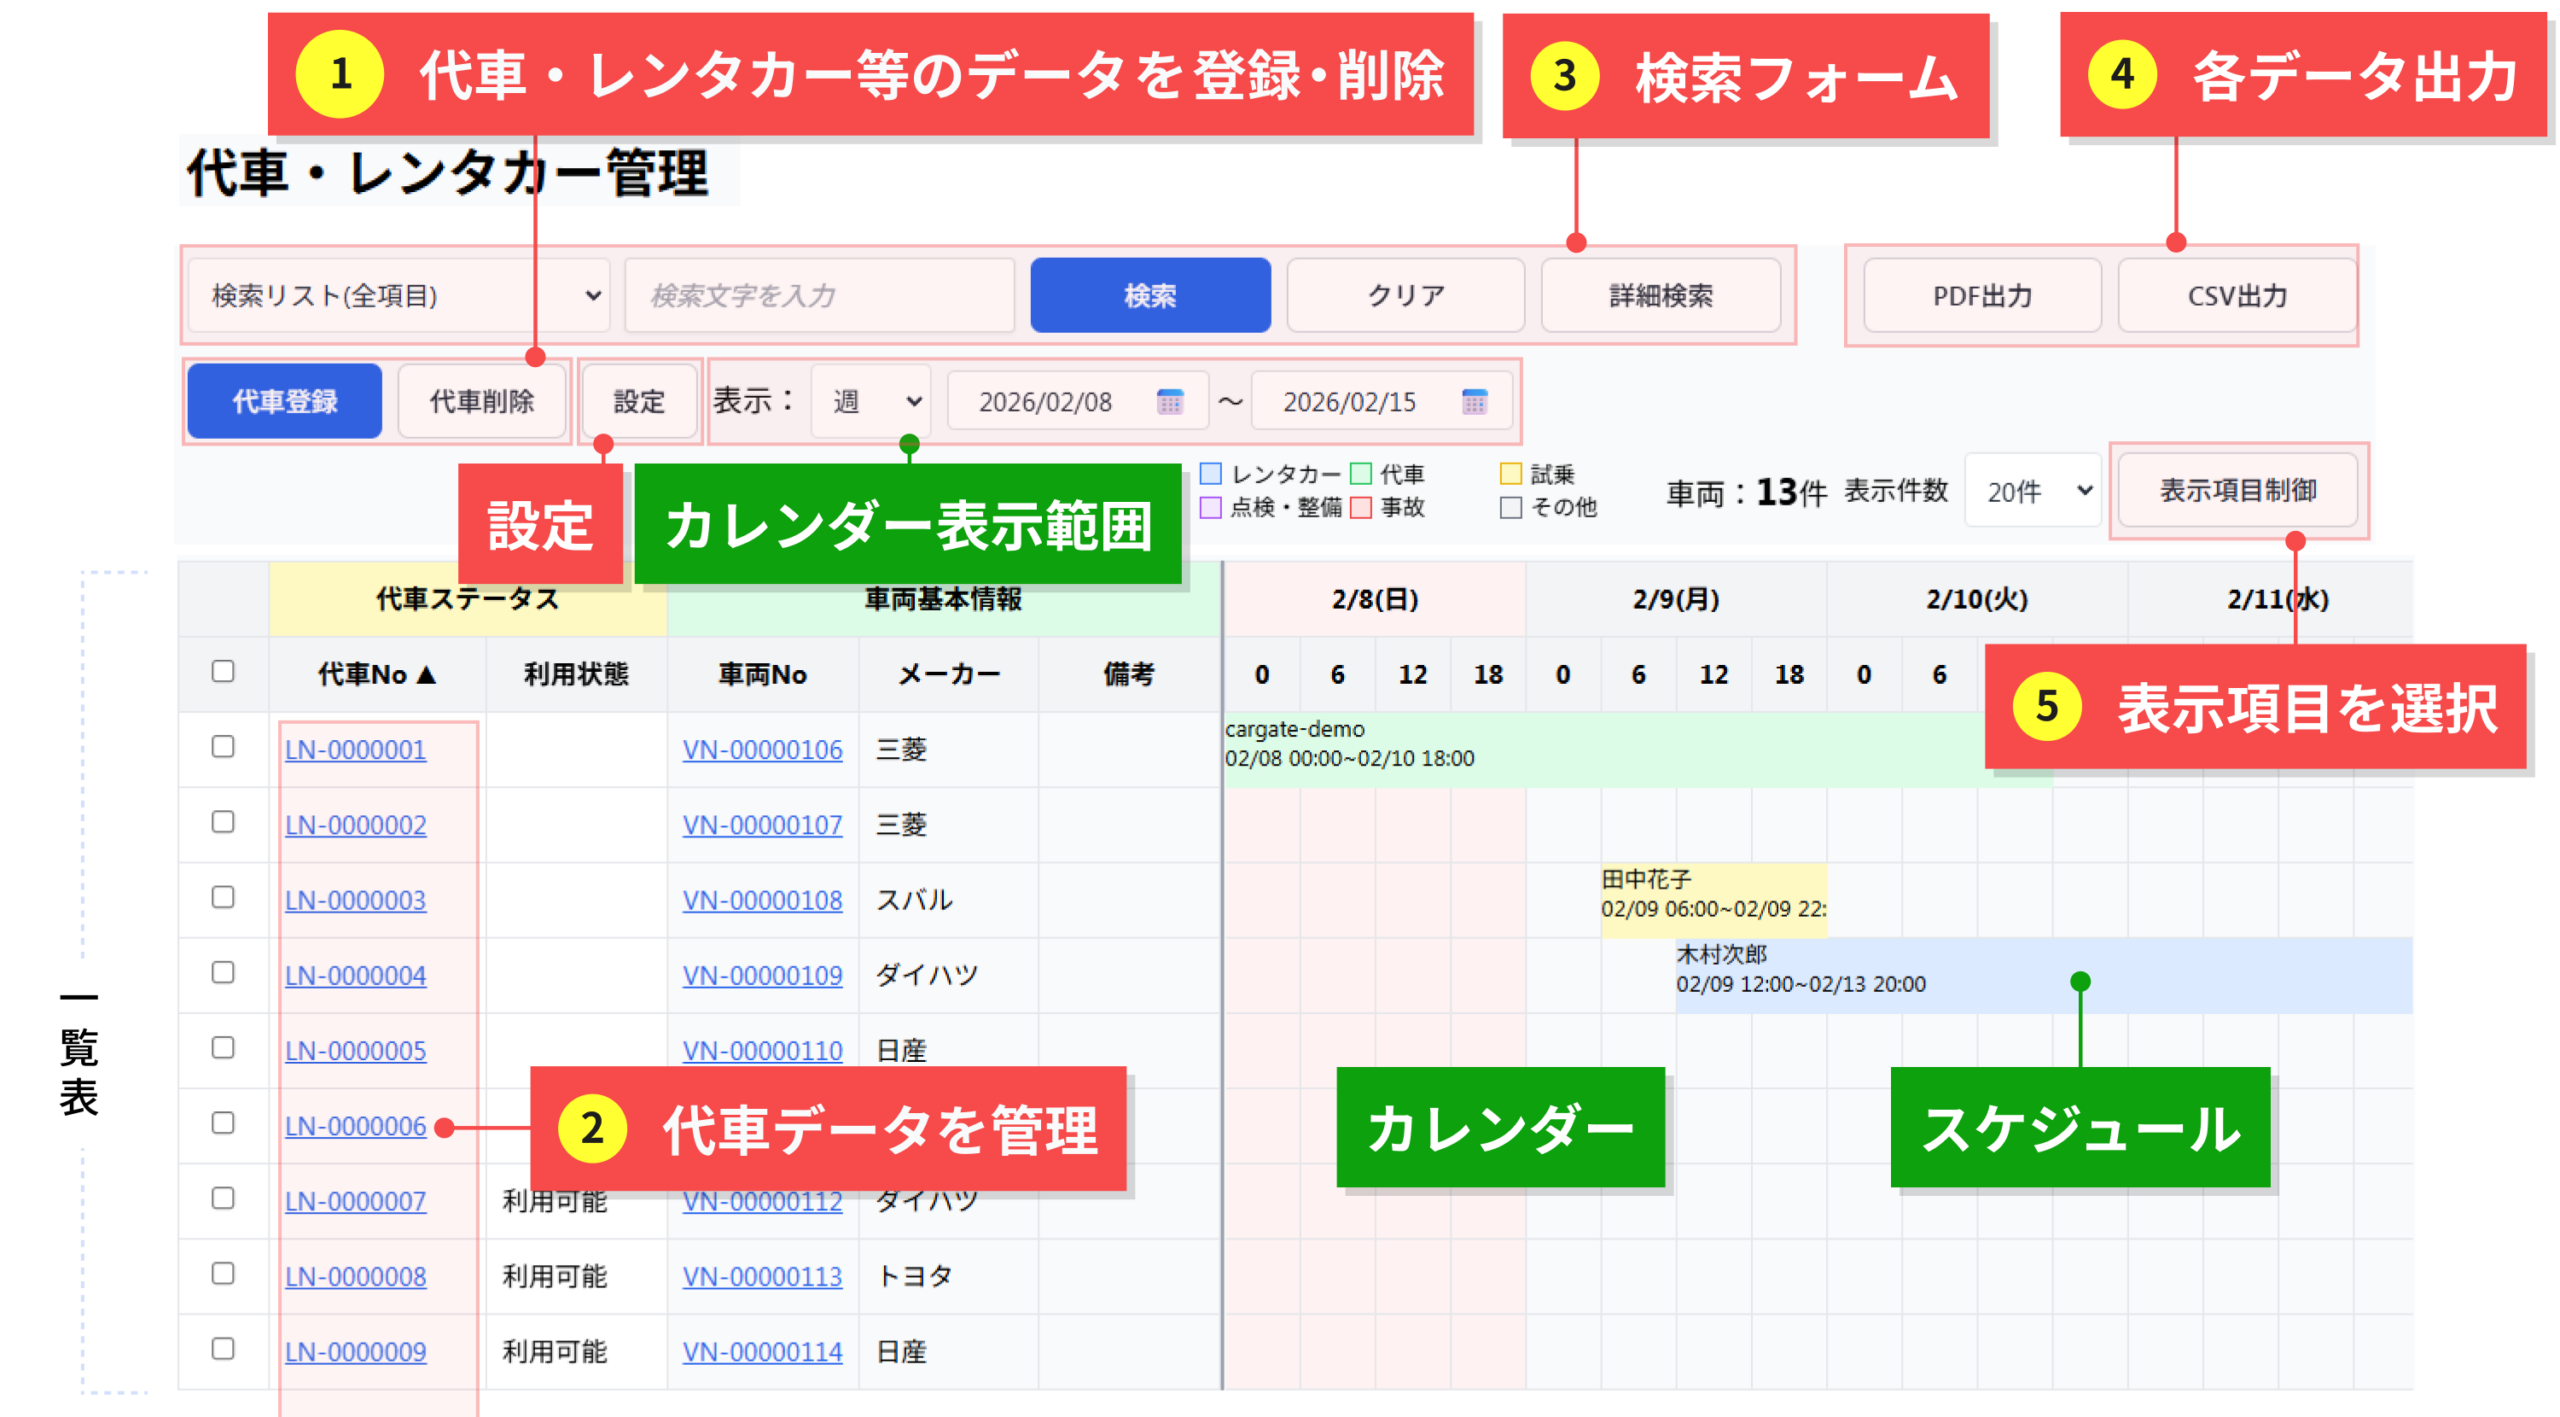Open the LN-0000004 loaner car link
This screenshot has width=2560, height=1417.
pyautogui.click(x=355, y=975)
